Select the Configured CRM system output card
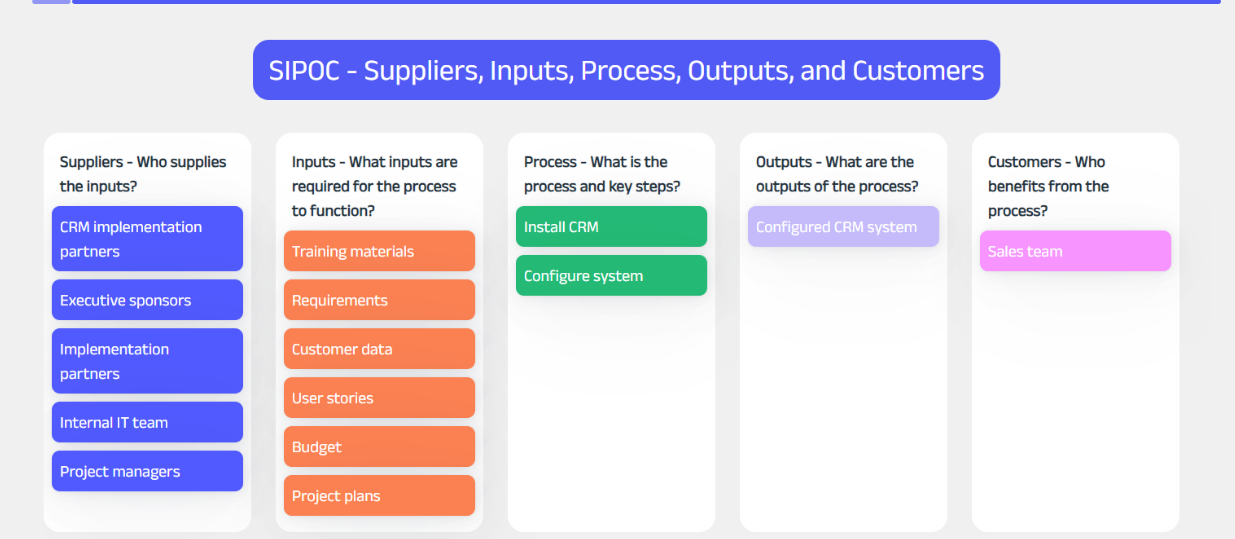The height and width of the screenshot is (539, 1235). click(843, 227)
